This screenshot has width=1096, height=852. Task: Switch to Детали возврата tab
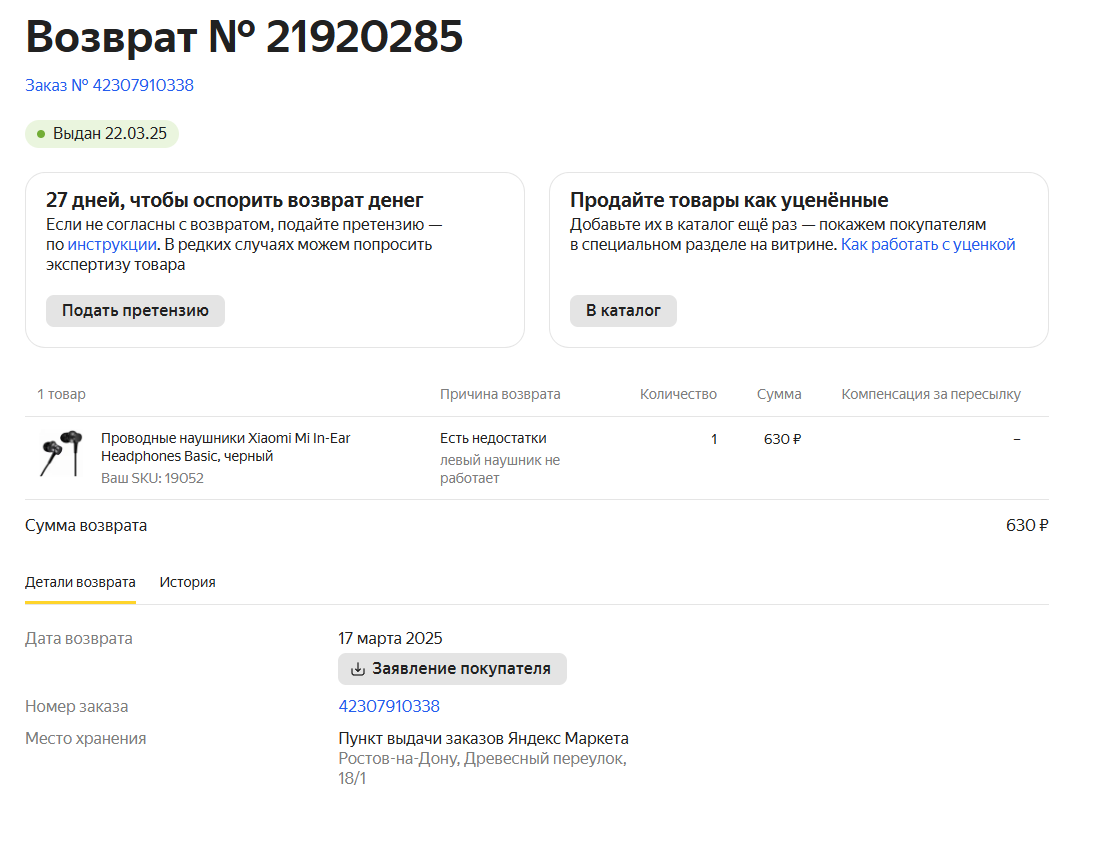tap(80, 582)
